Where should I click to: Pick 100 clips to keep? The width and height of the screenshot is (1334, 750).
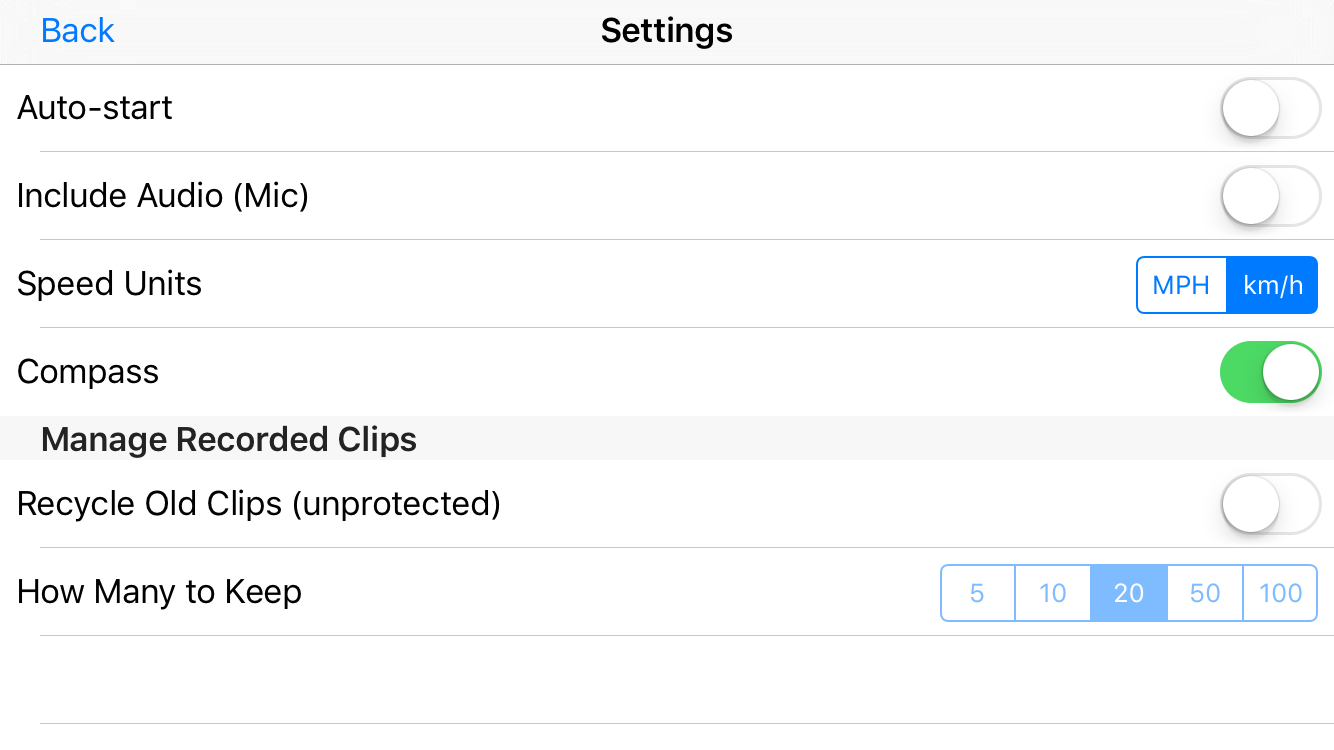click(1280, 593)
